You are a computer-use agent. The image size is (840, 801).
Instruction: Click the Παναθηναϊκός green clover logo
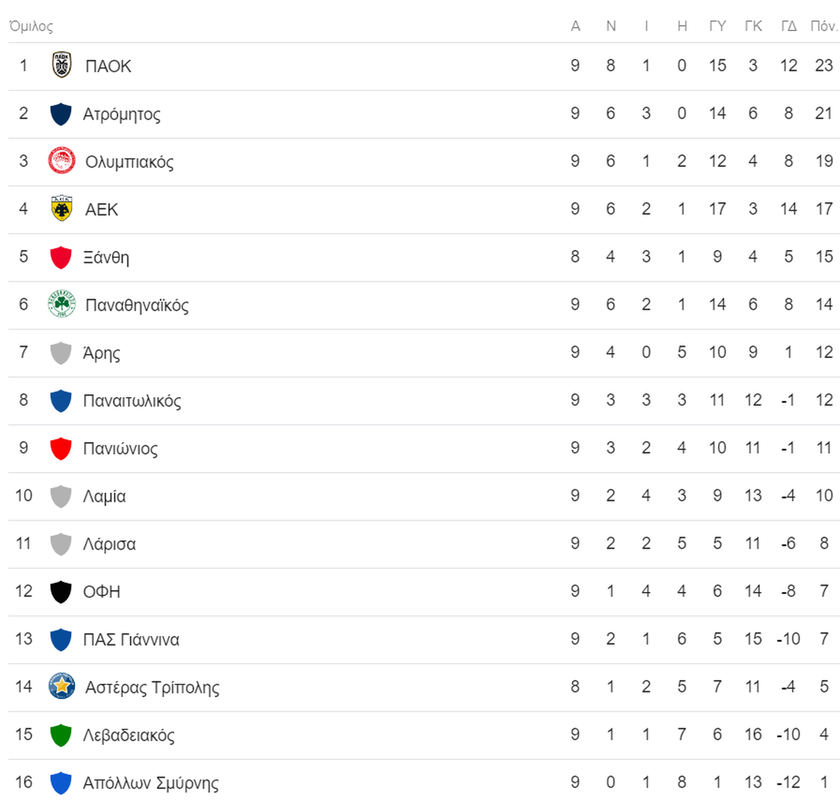click(62, 304)
